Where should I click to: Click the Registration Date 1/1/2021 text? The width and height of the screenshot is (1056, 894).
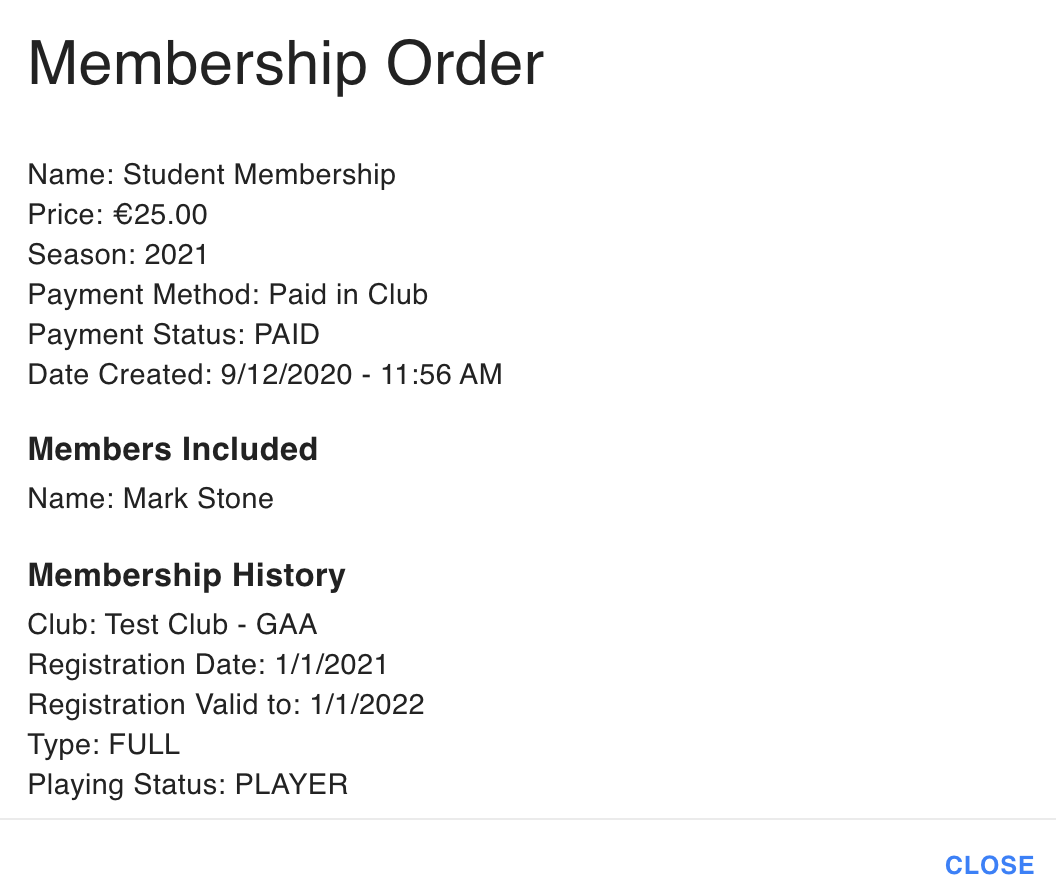(x=207, y=665)
